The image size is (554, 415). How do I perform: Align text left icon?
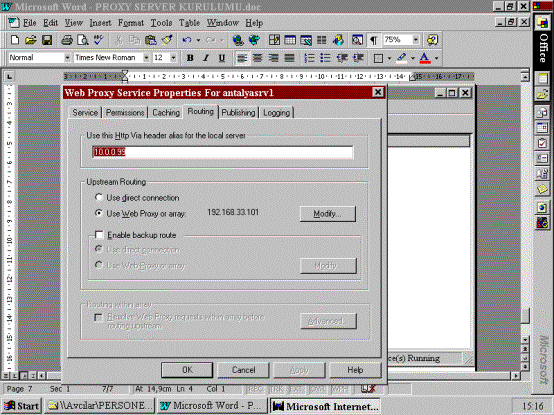(242, 58)
